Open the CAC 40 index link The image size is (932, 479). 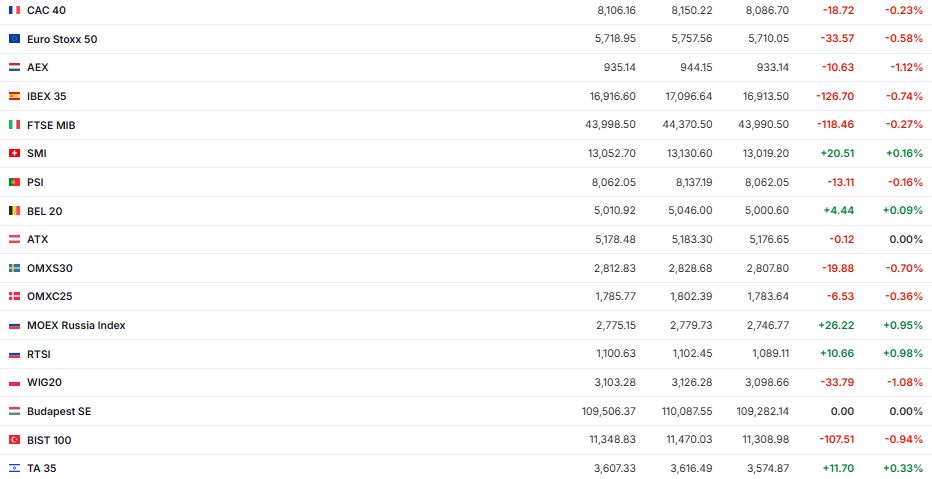(x=45, y=10)
